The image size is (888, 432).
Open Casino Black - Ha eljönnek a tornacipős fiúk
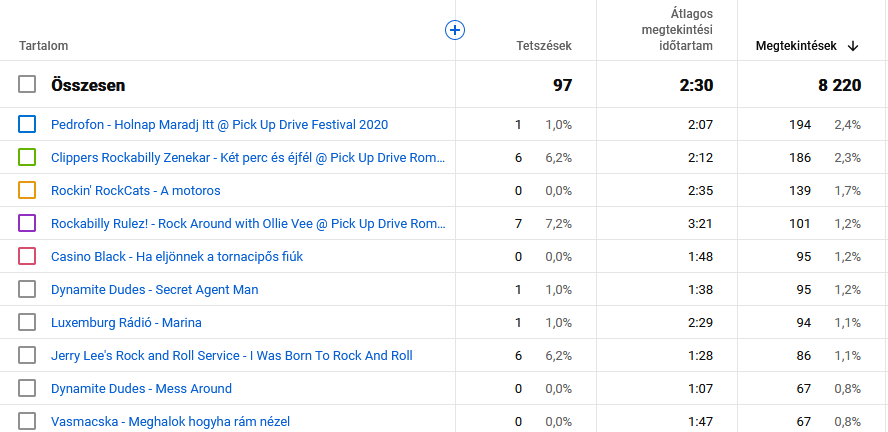coord(176,256)
